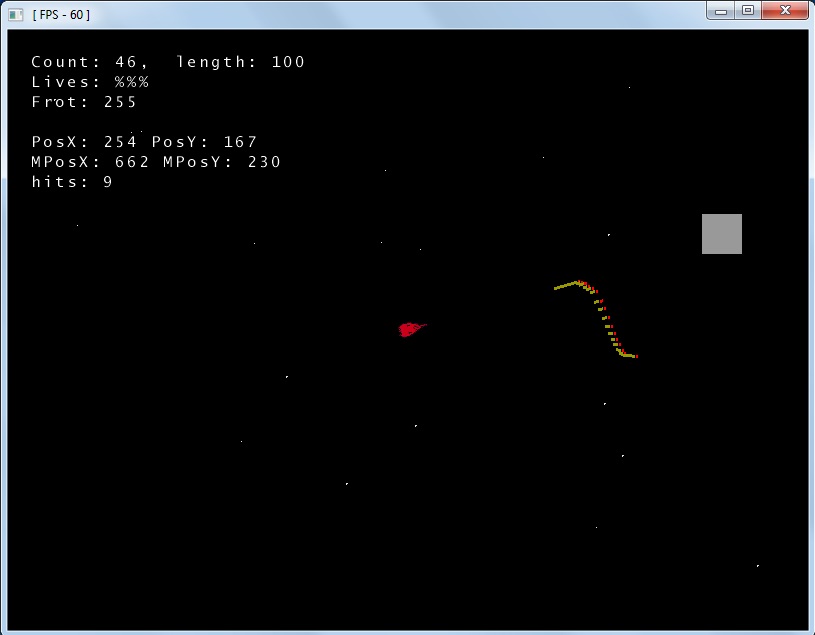Click the gray square block

tap(721, 234)
